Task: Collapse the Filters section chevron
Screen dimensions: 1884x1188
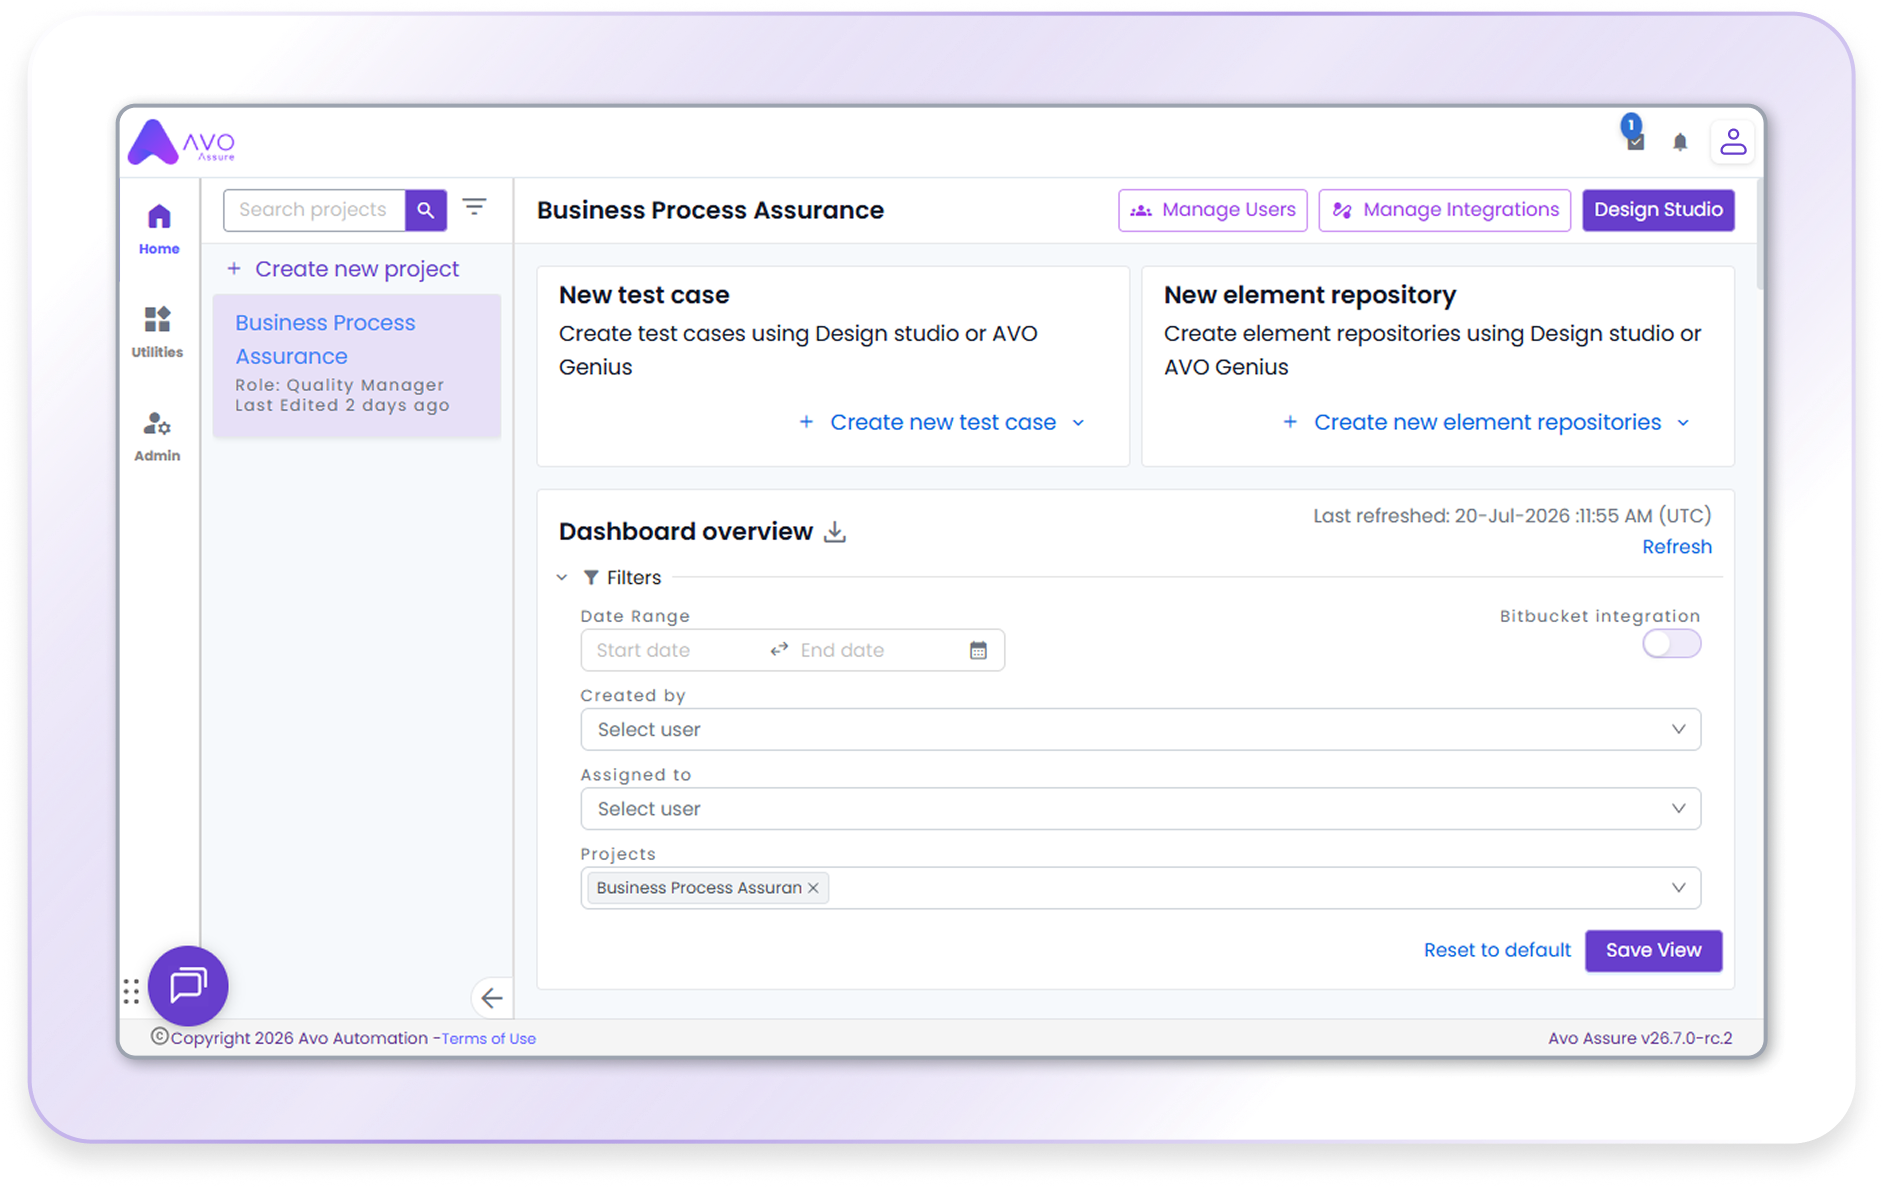Action: coord(562,577)
